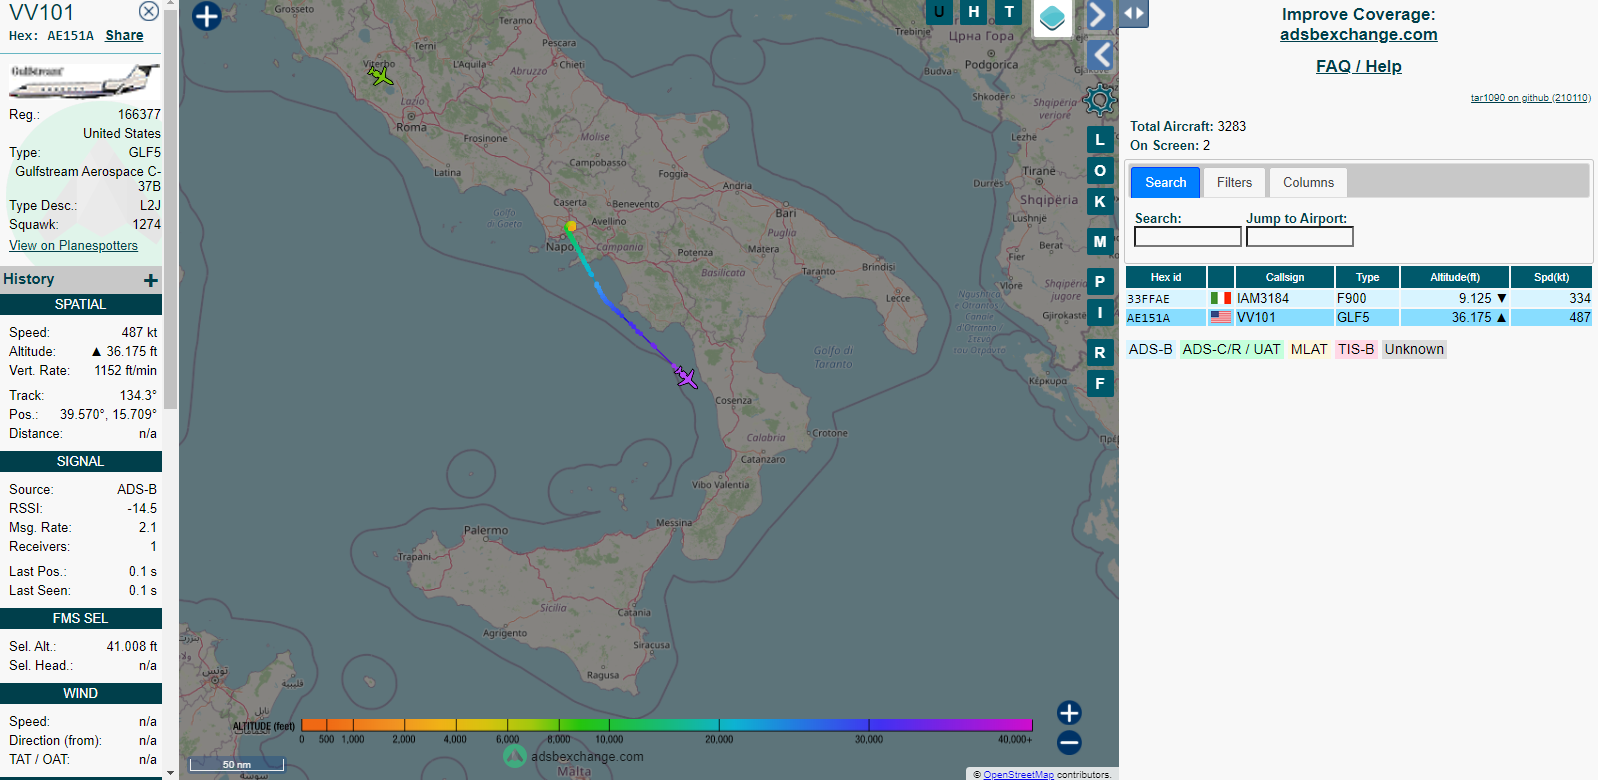Close the VV101 aircraft info panel
The height and width of the screenshot is (780, 1598).
(x=148, y=11)
